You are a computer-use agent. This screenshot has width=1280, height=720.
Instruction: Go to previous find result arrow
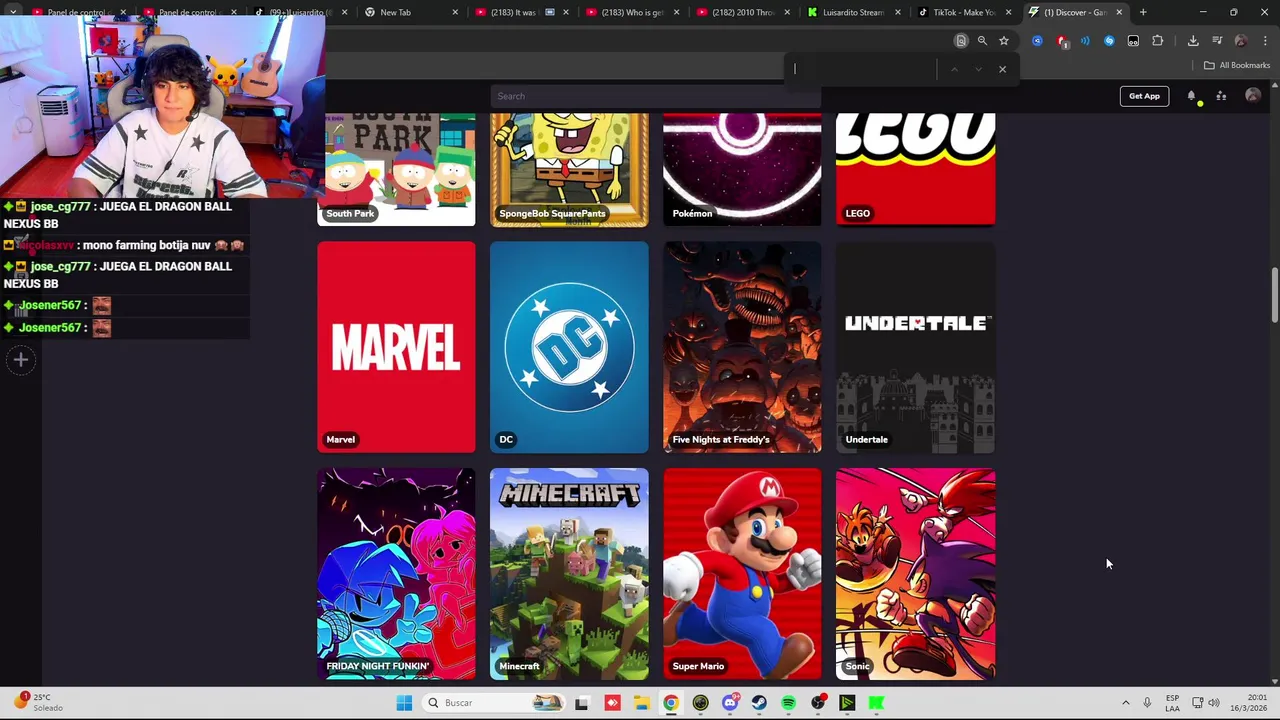tap(954, 69)
